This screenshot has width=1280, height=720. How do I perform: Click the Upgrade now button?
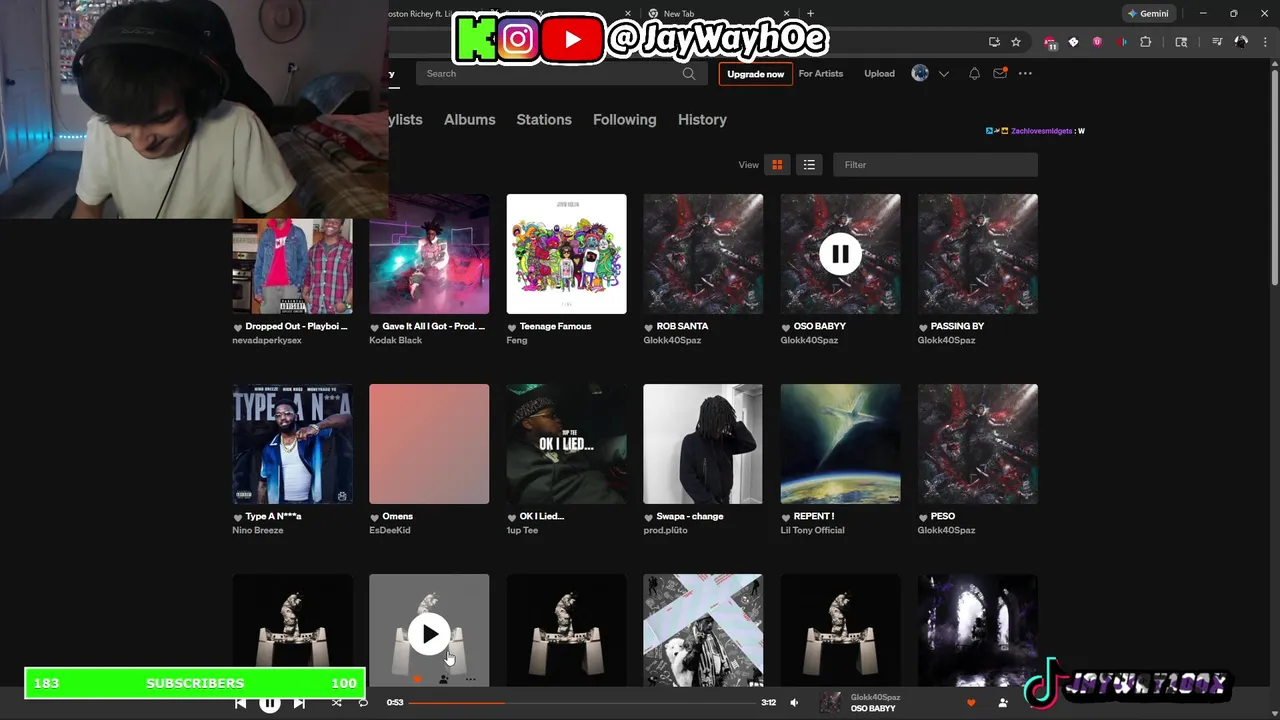tap(755, 74)
